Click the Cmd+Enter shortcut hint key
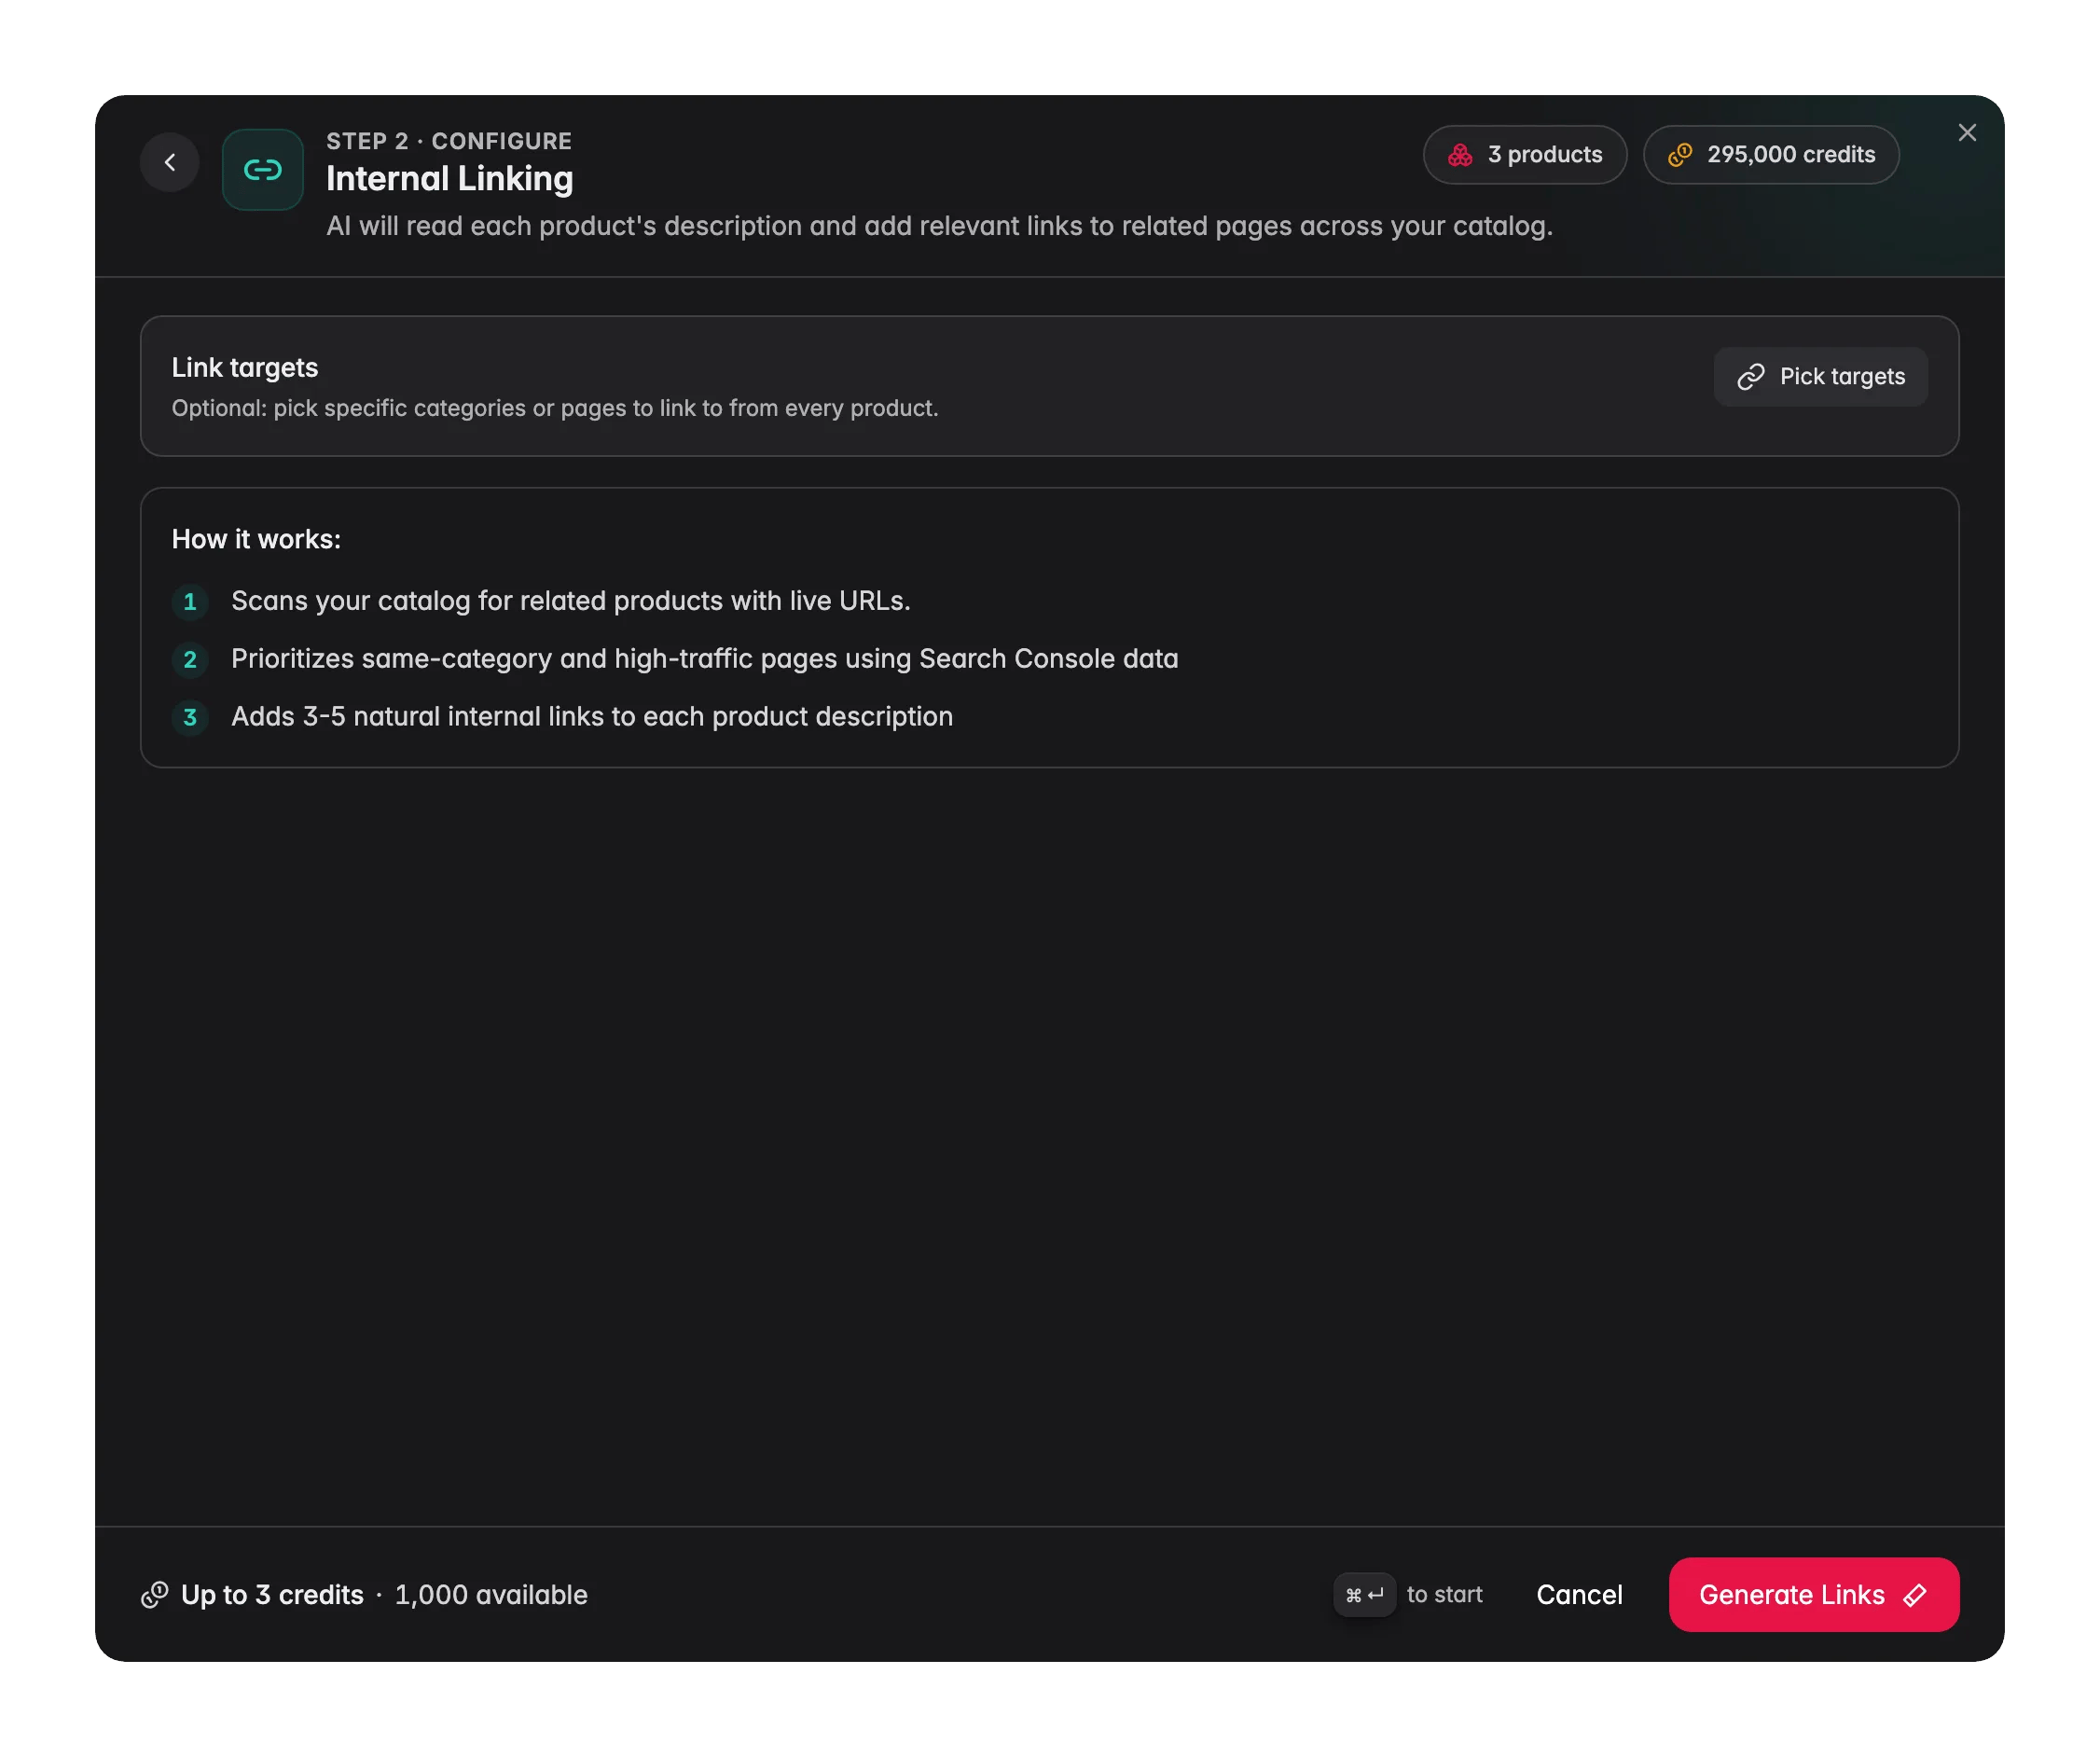The width and height of the screenshot is (2100, 1757). point(1364,1595)
